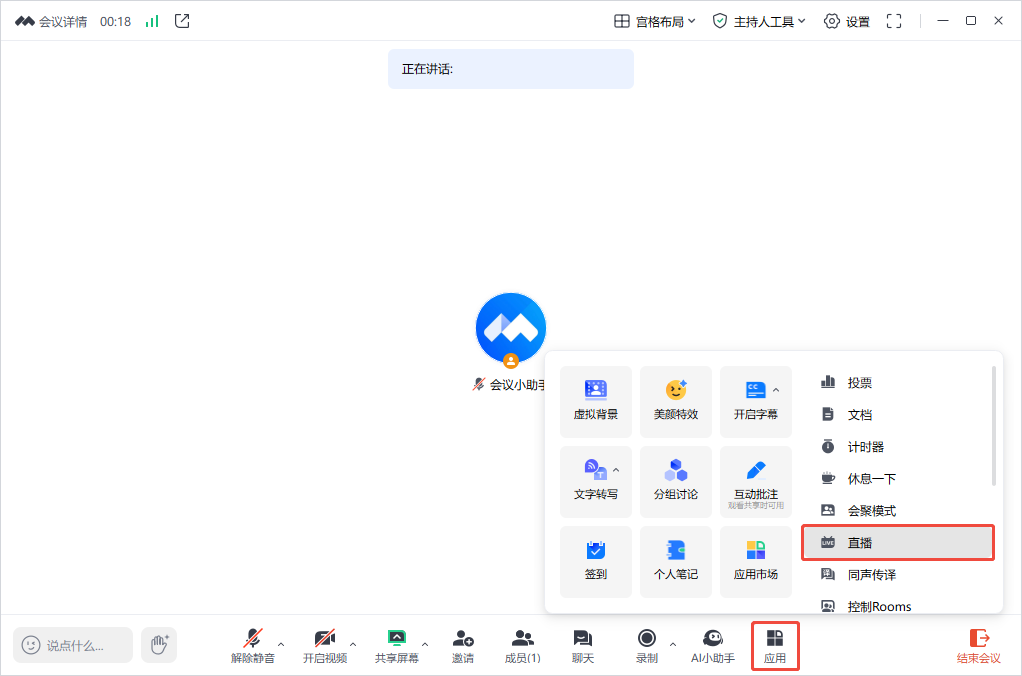The height and width of the screenshot is (676, 1022).
Task: Select 控制Rooms entry
Action: [x=898, y=606]
